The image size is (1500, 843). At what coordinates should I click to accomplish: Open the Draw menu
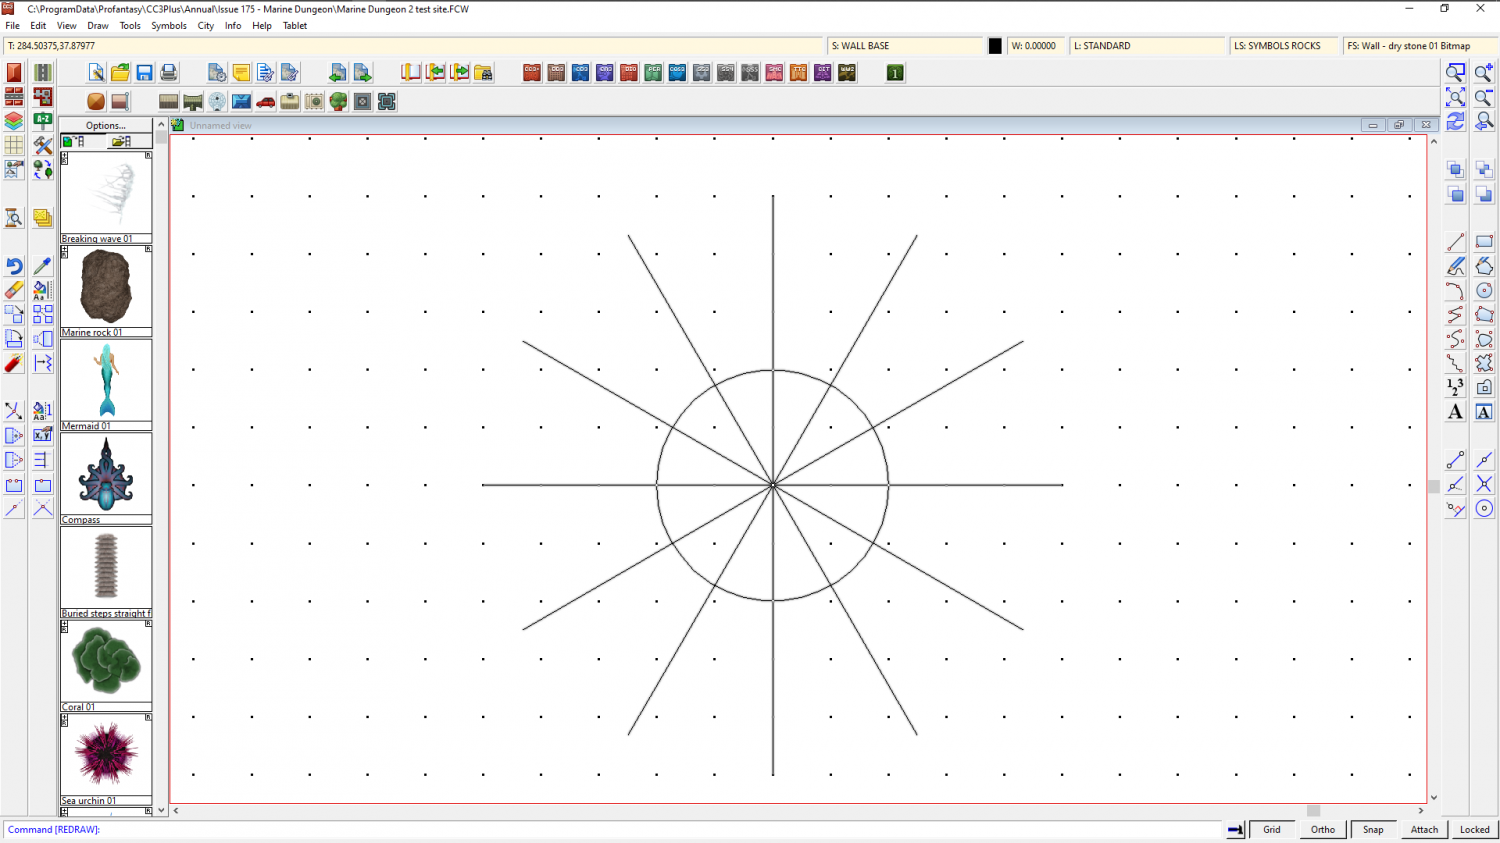tap(98, 26)
